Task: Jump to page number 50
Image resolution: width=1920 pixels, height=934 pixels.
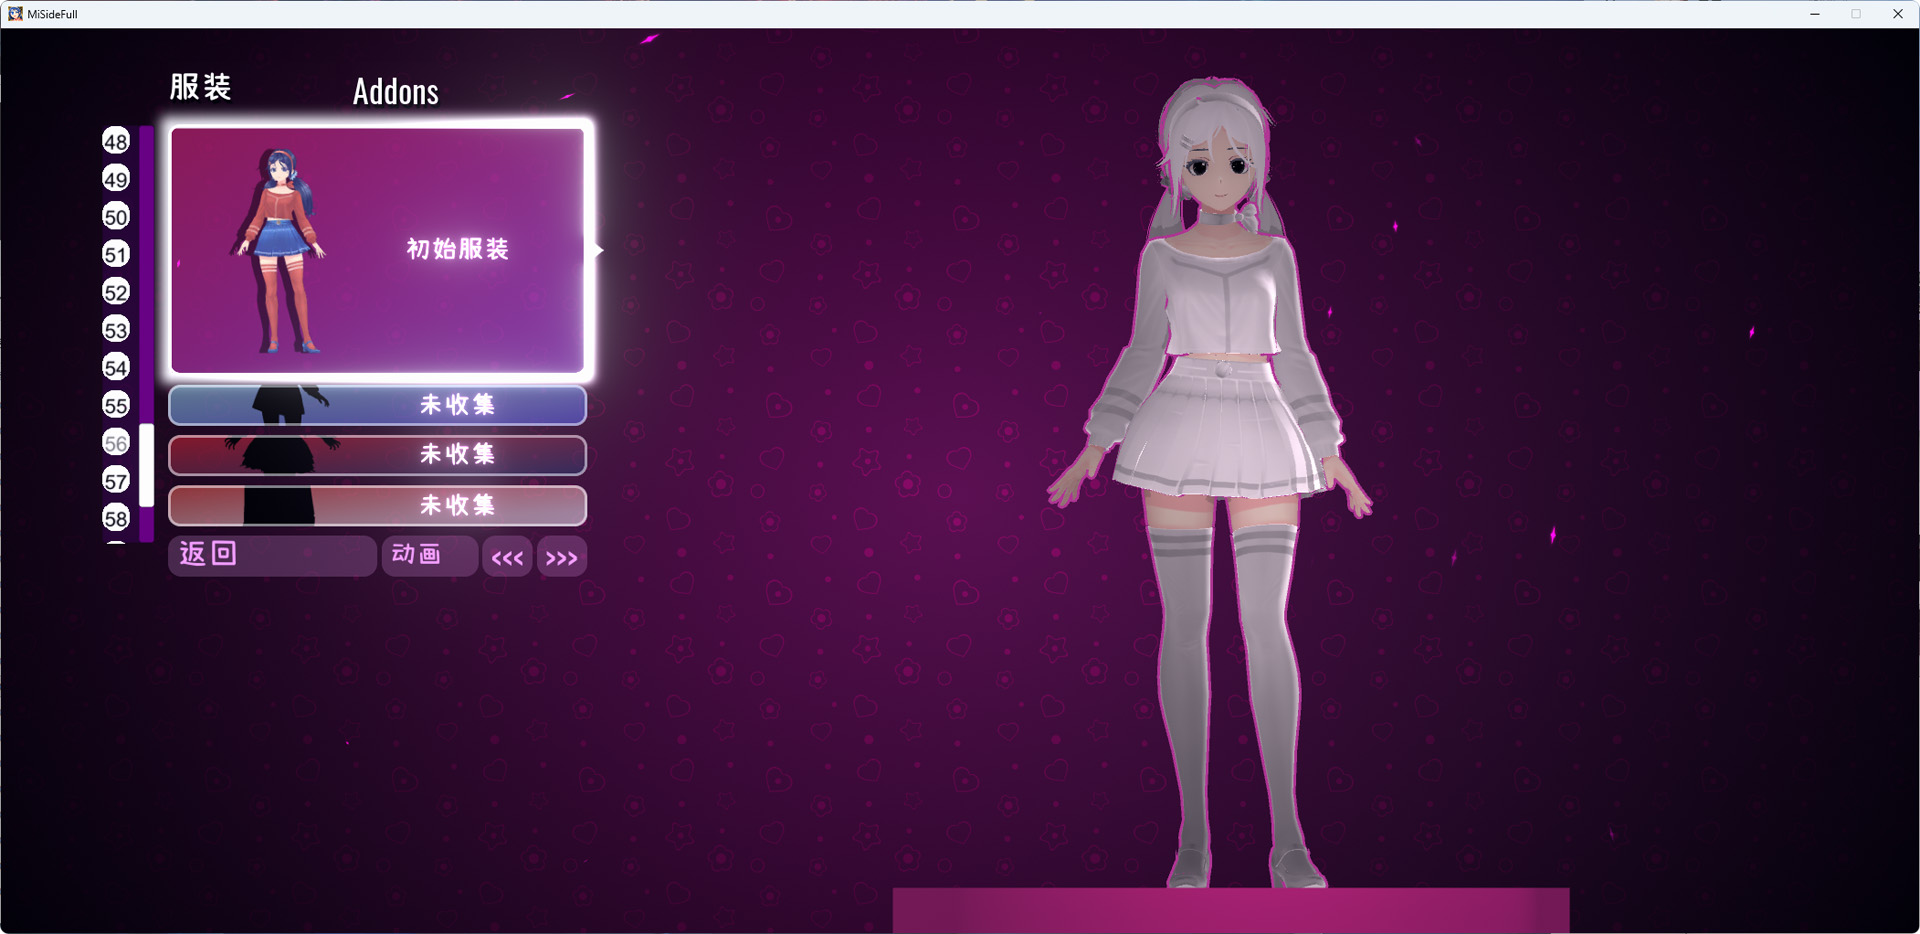Action: click(116, 217)
